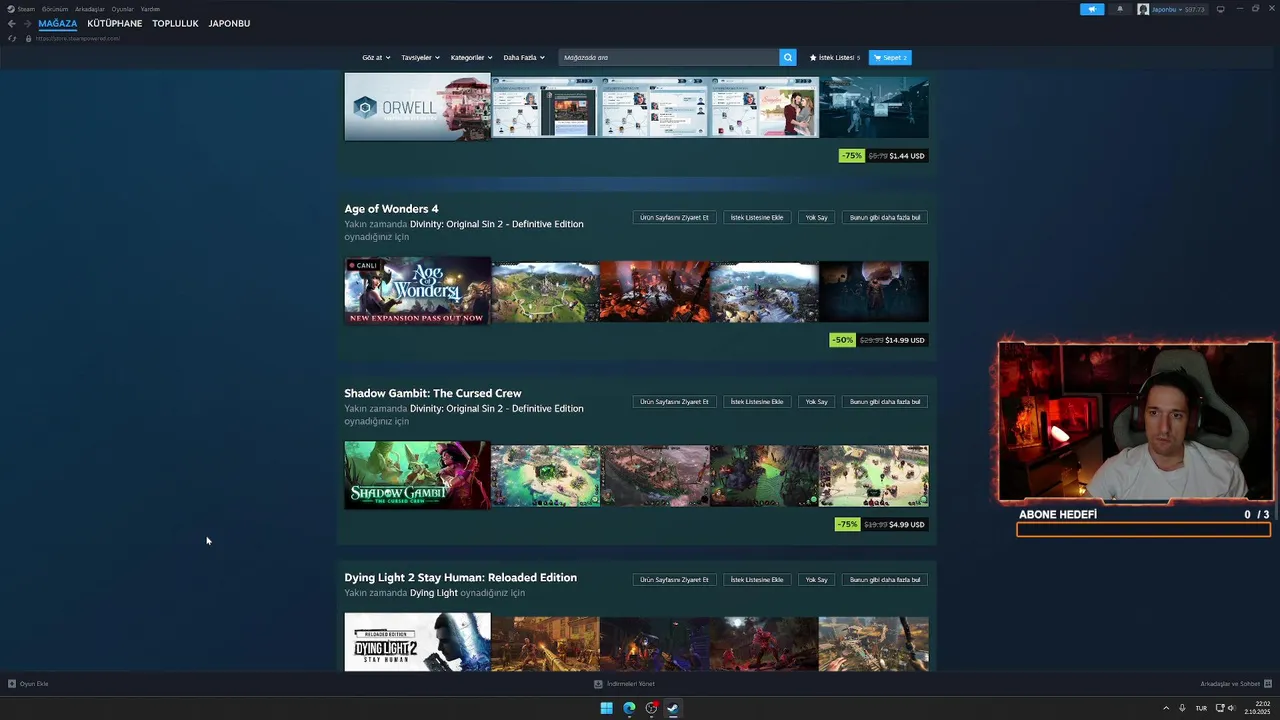Open the Arkadaşlar ve Sohbet chat icon
This screenshot has height=720, width=1280.
(x=1268, y=684)
